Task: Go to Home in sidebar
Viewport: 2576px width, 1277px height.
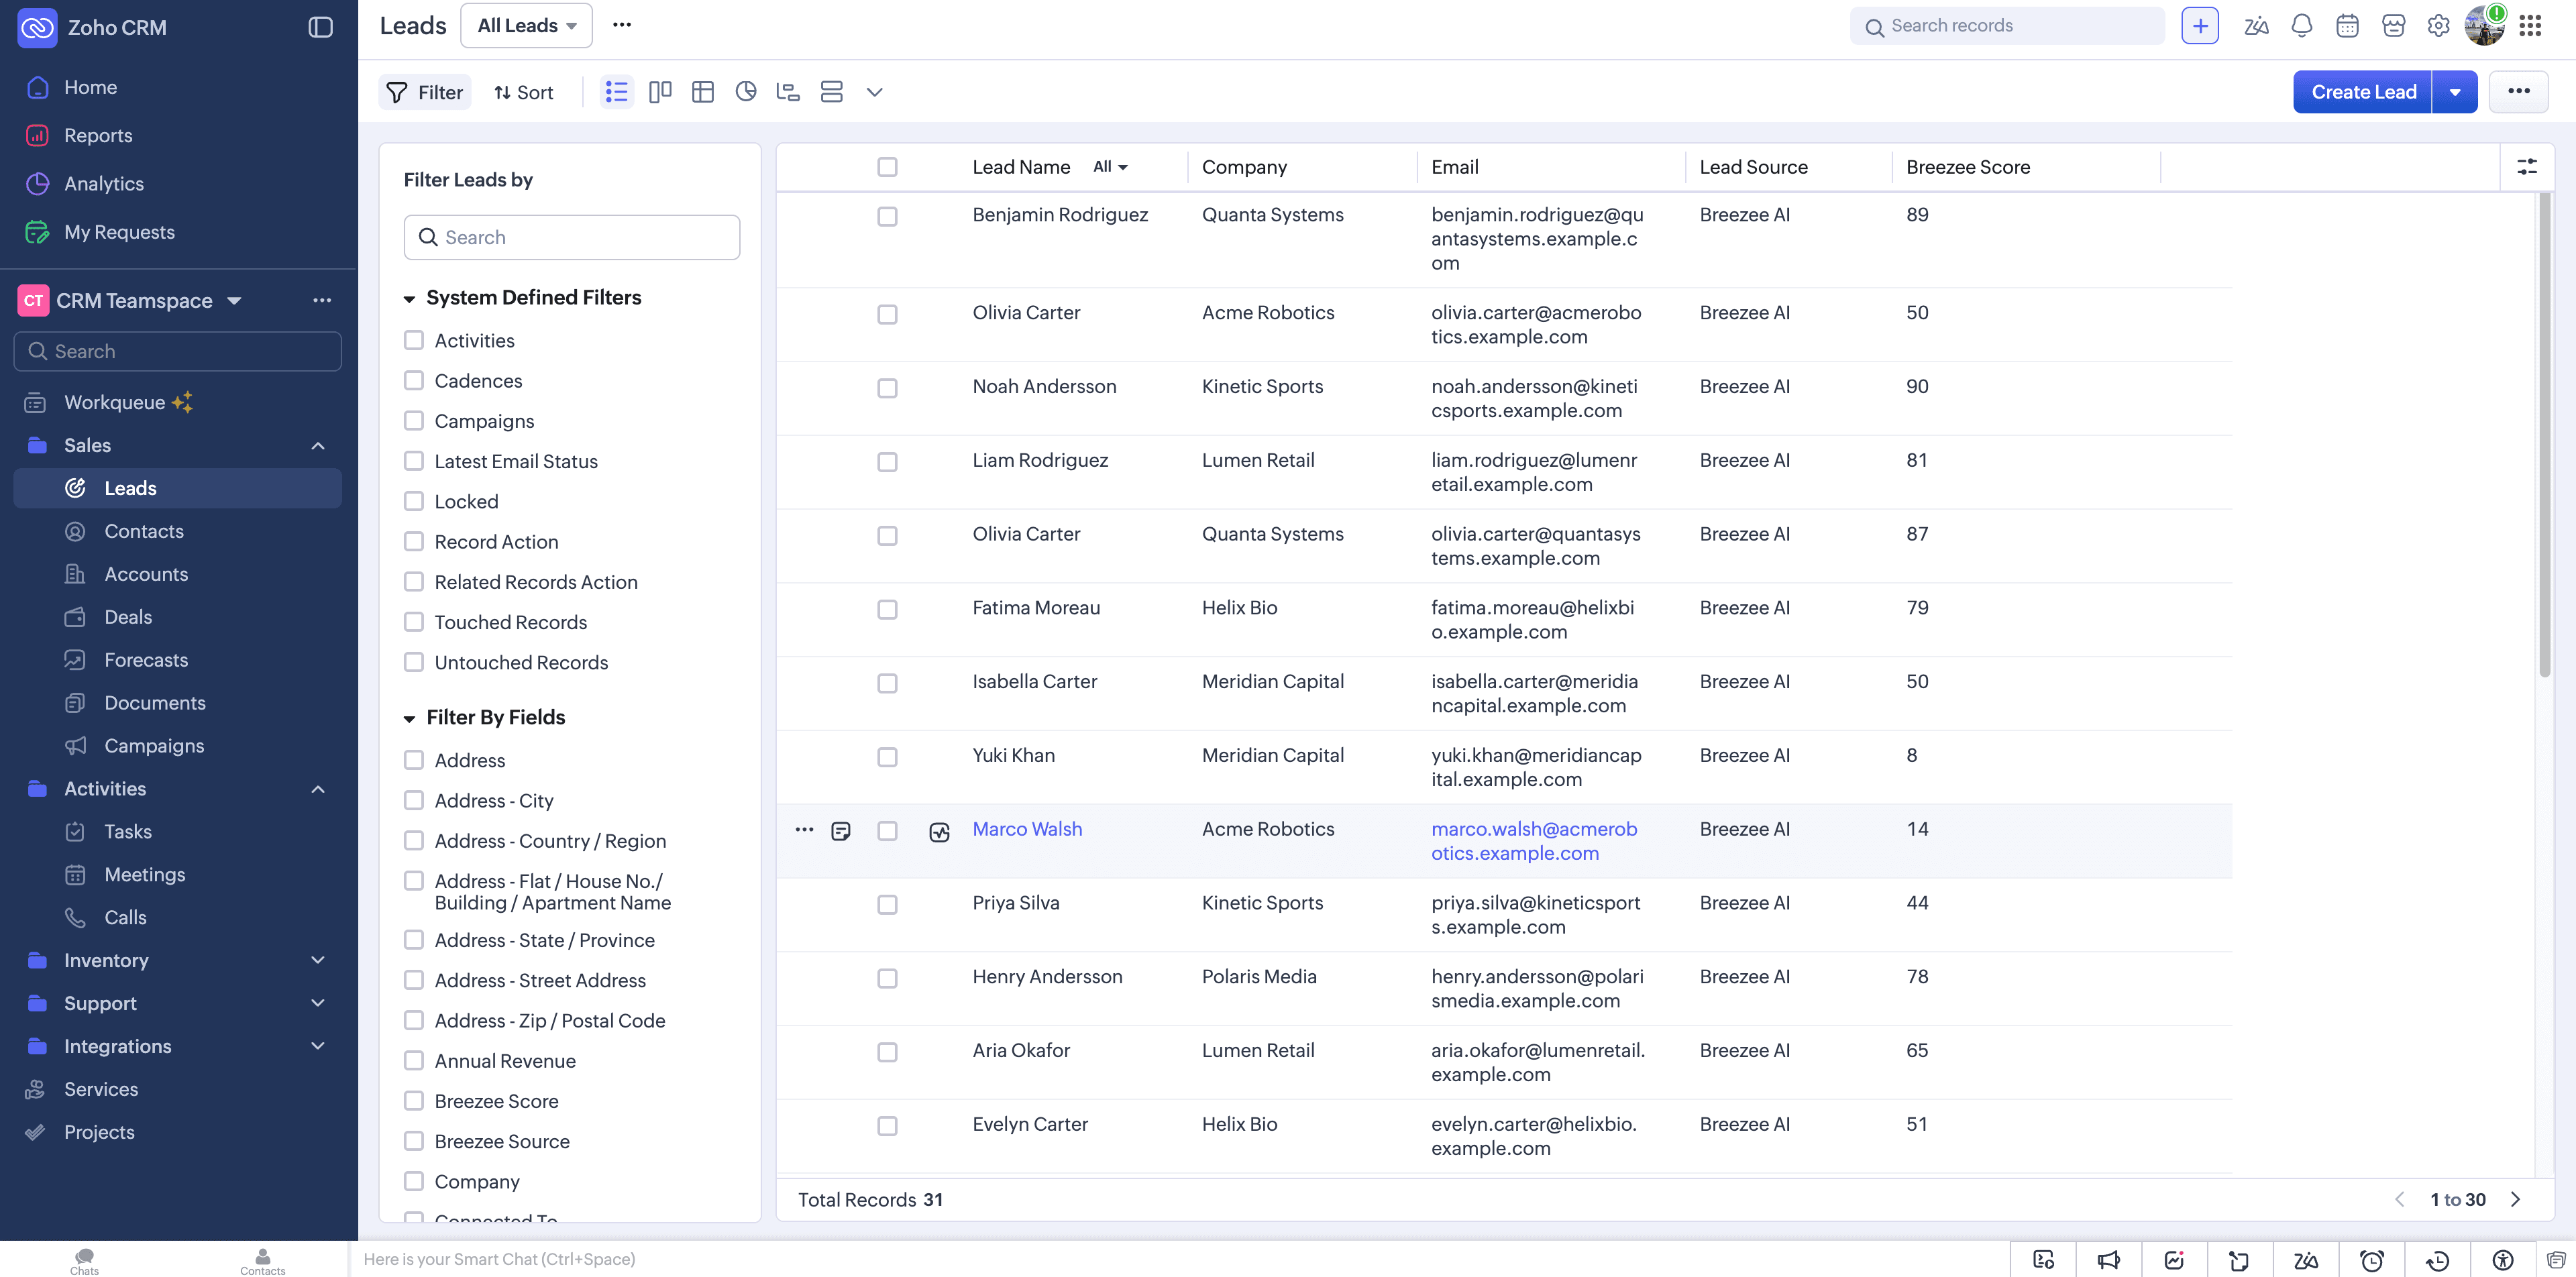Action: click(90, 87)
